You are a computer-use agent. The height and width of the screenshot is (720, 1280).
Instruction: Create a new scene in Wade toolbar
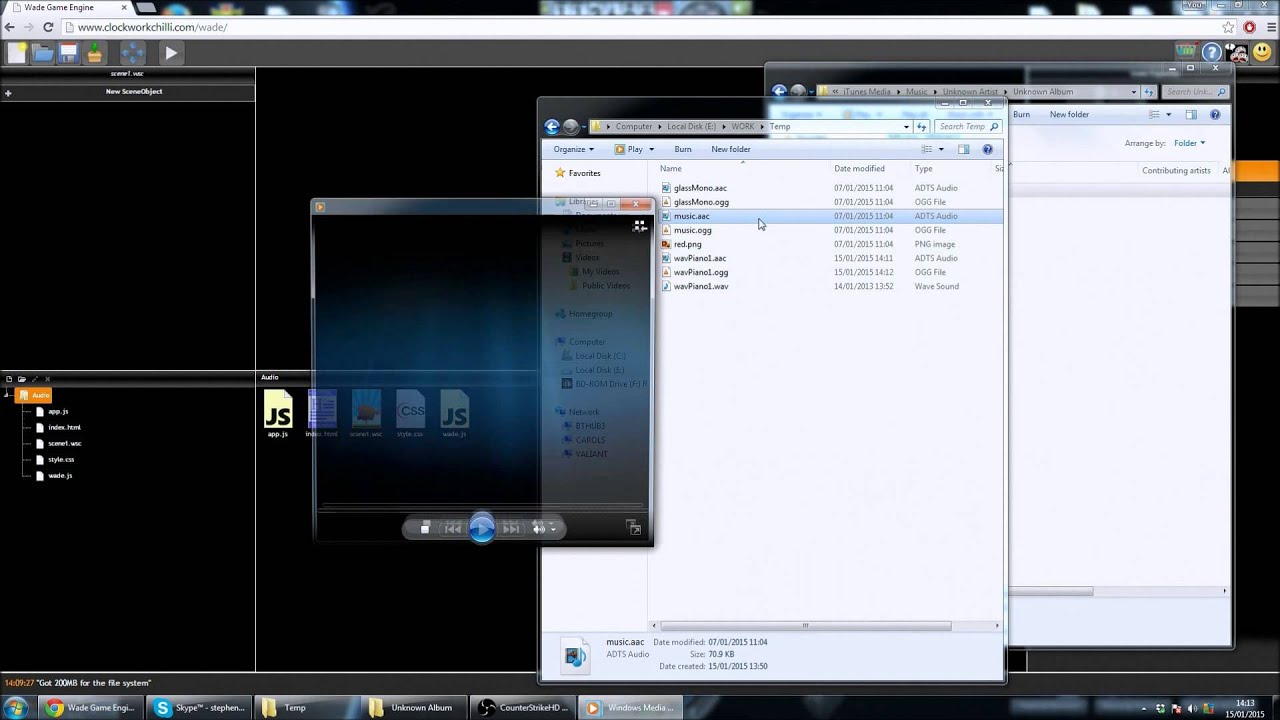16,53
